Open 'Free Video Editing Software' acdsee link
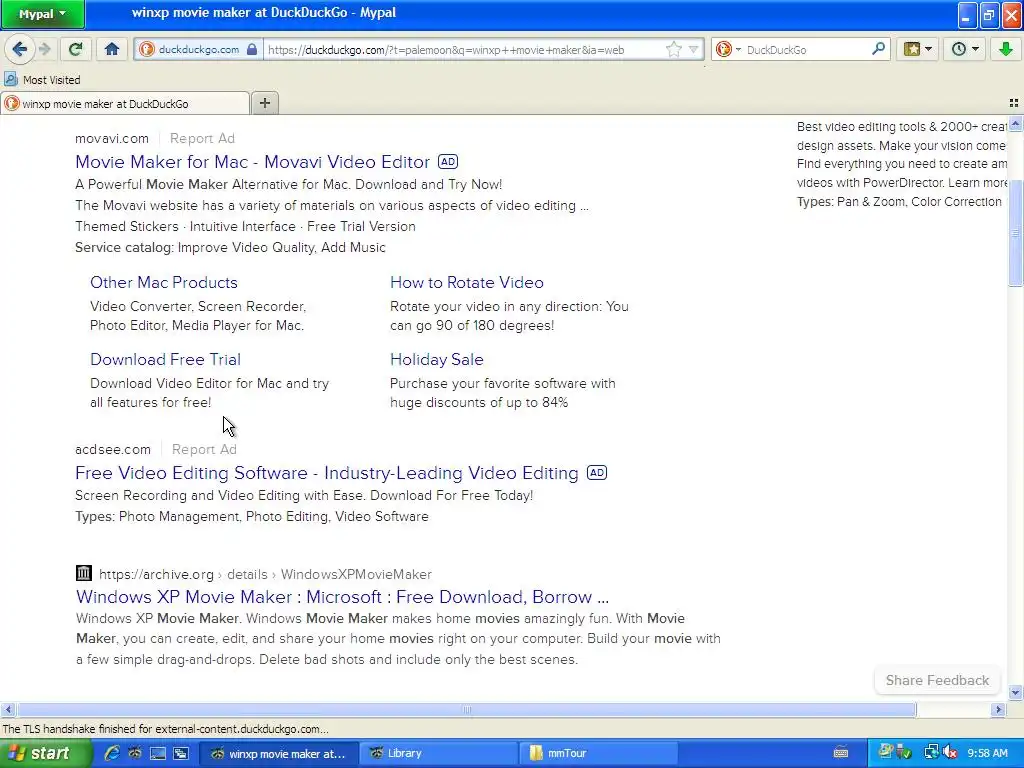The image size is (1024, 768). coord(327,473)
